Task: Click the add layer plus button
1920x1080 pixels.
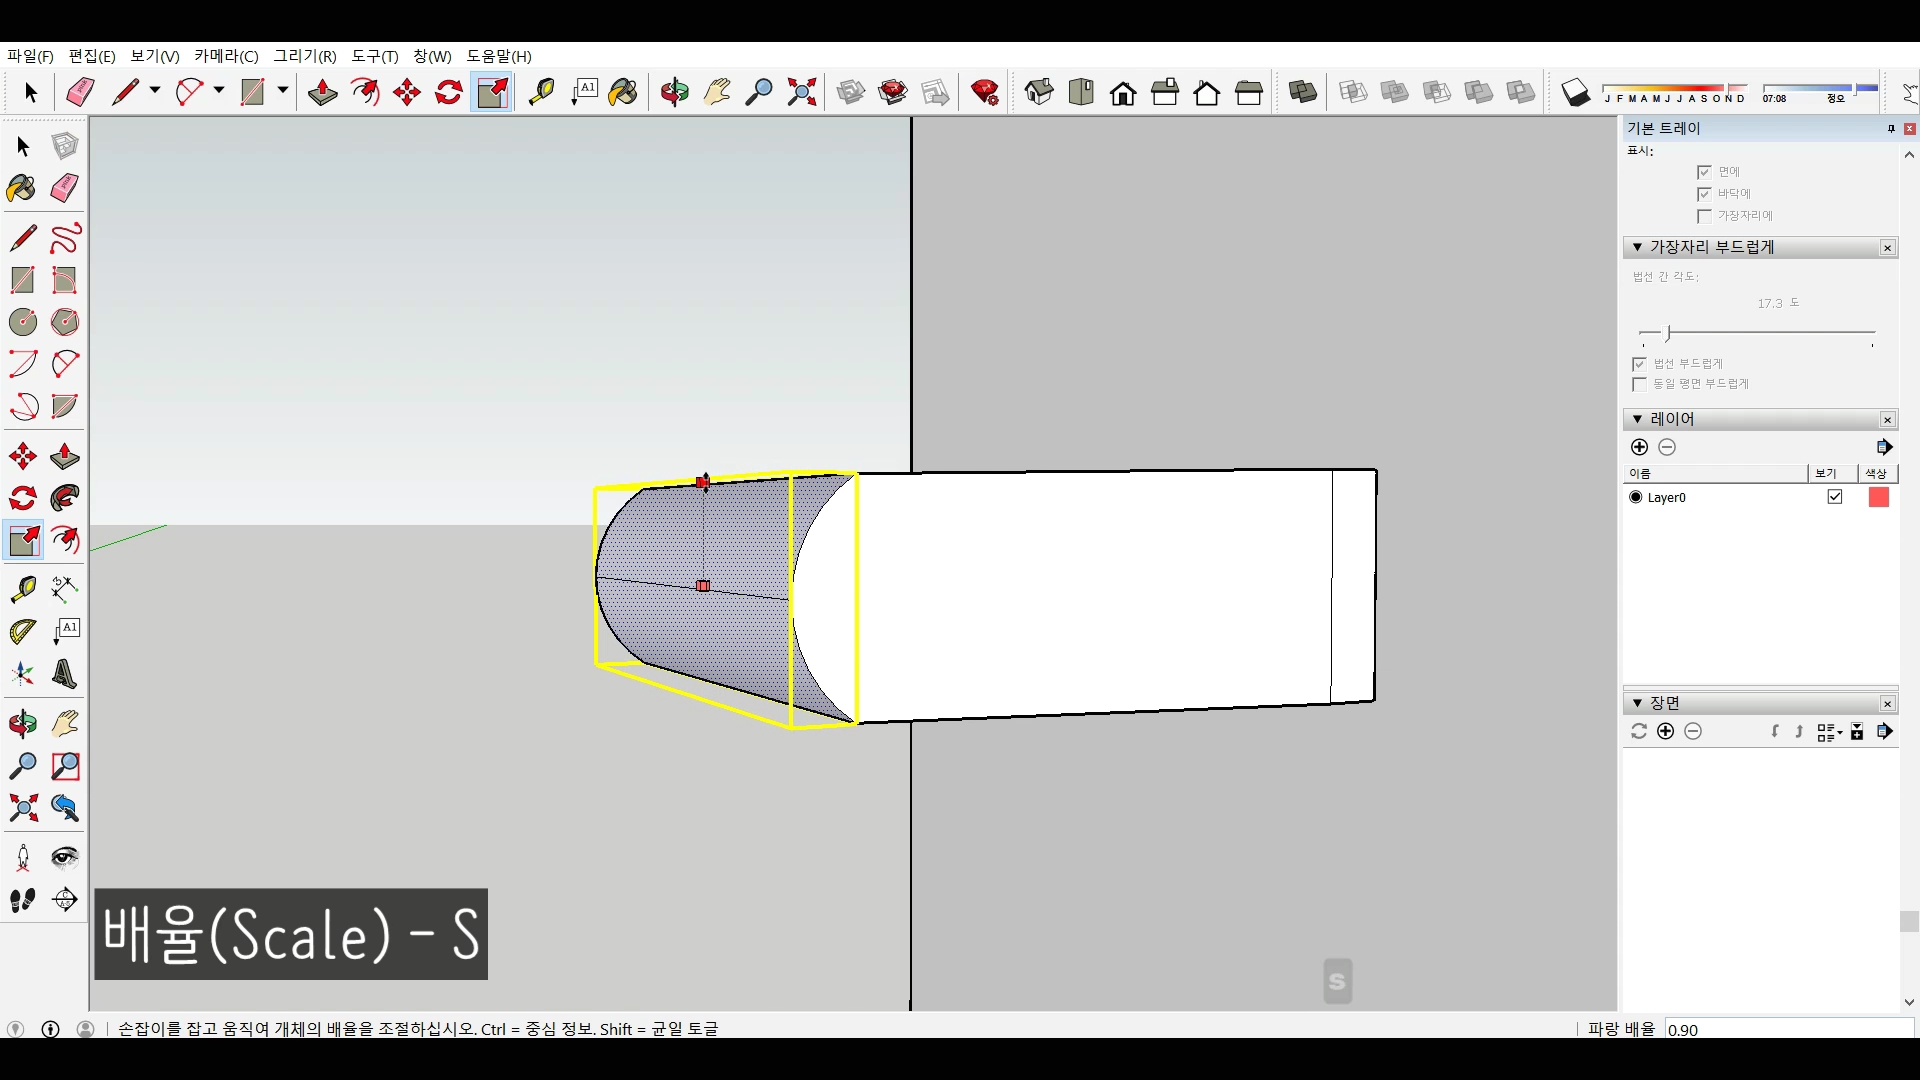Action: tap(1639, 447)
